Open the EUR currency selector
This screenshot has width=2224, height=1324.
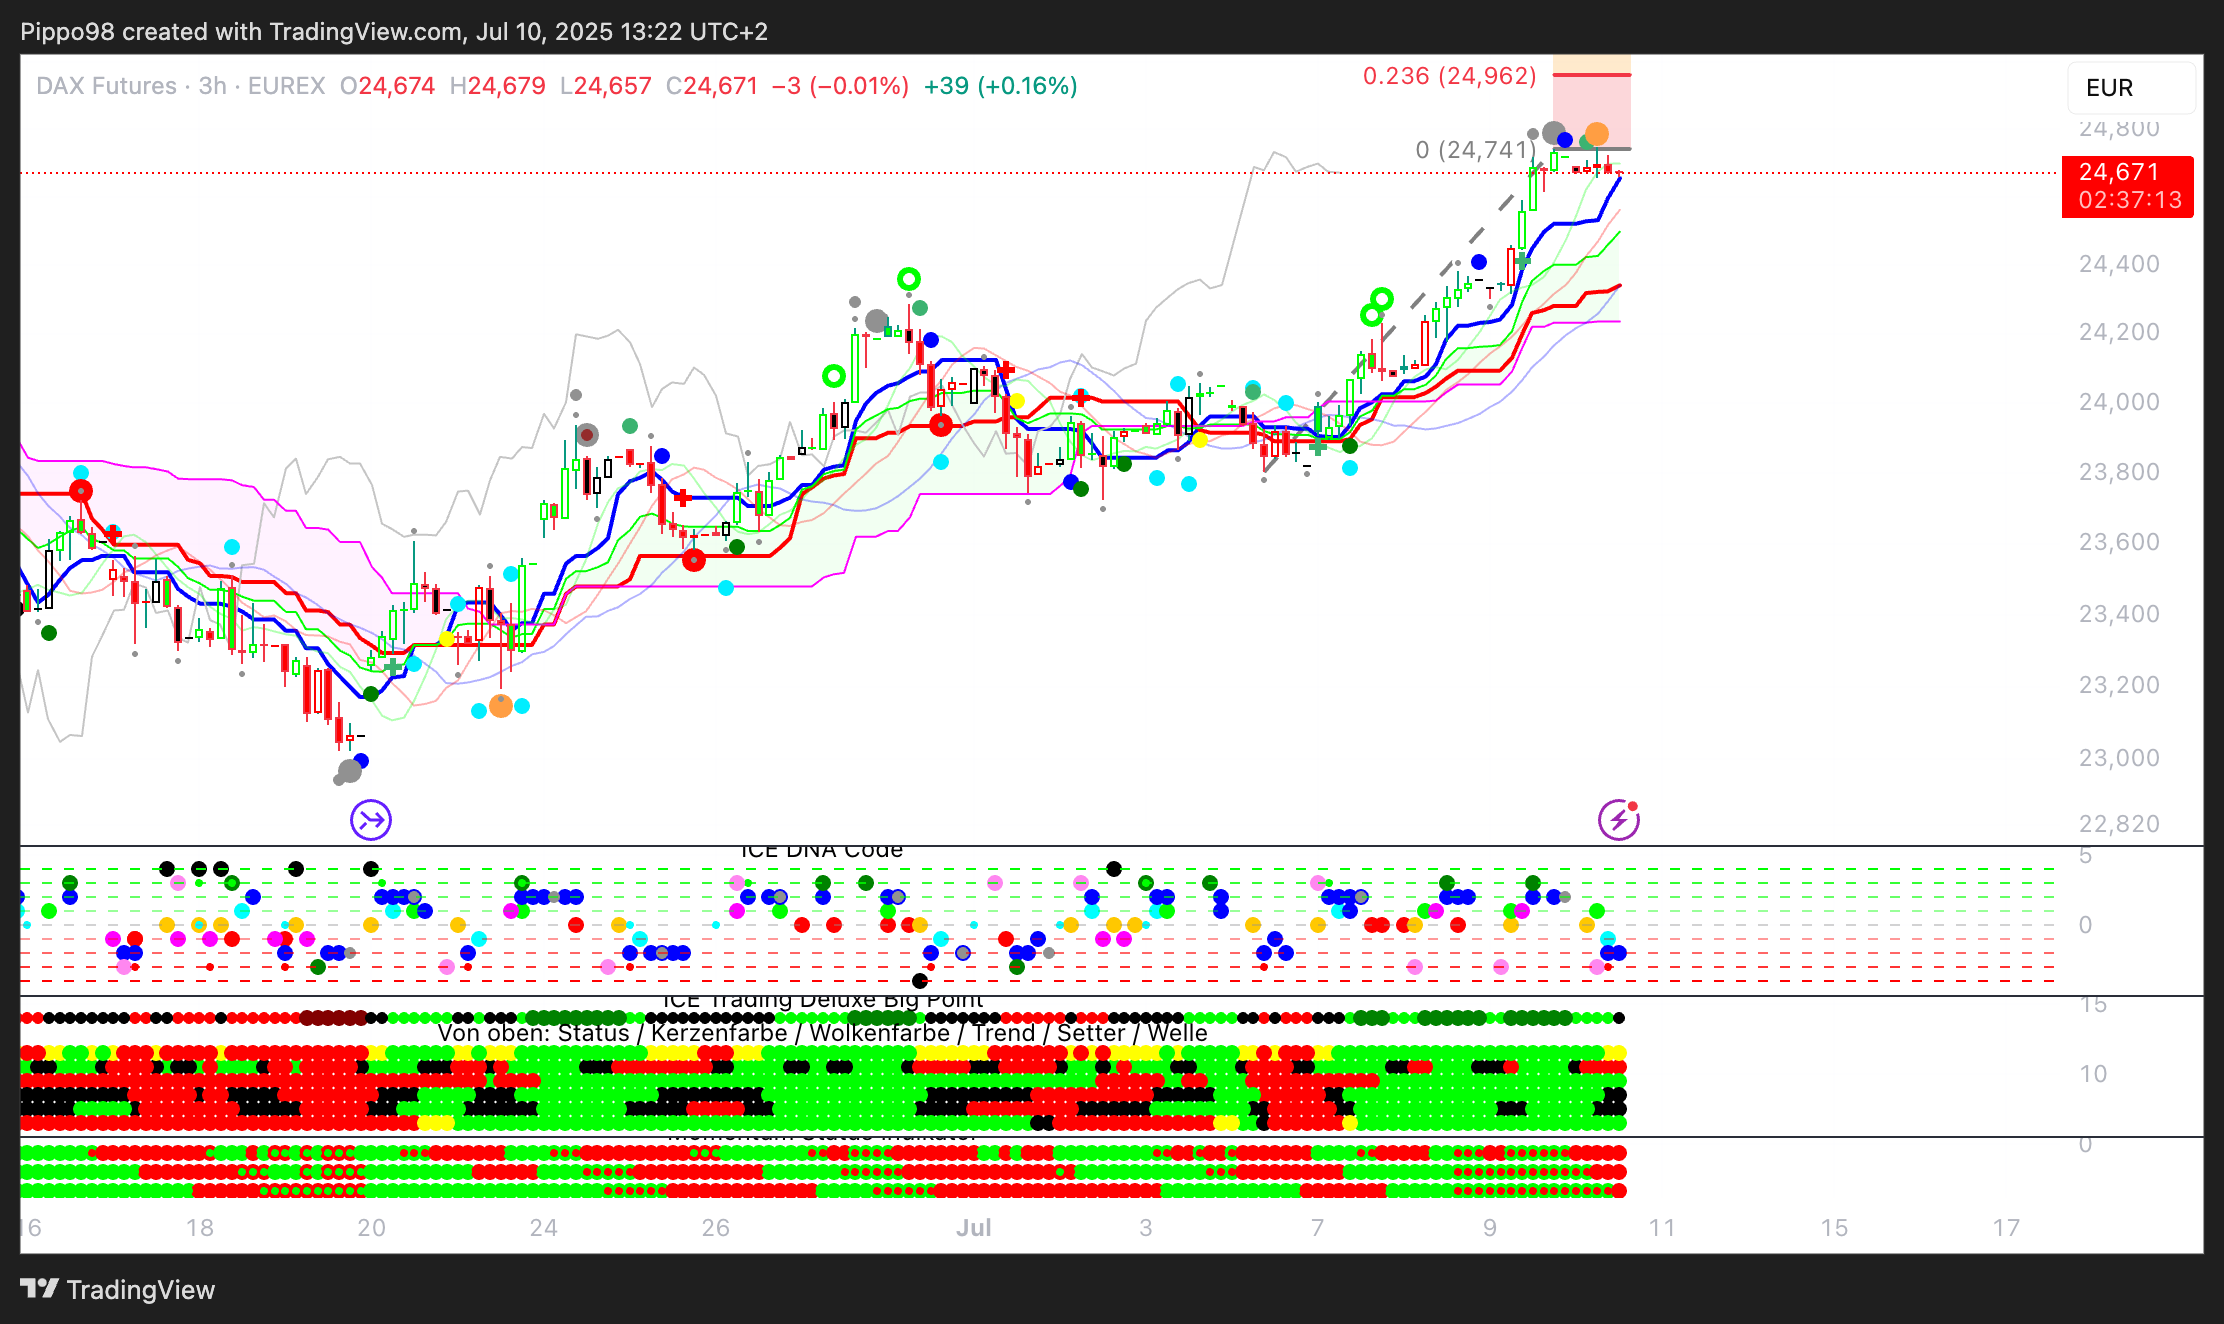click(x=2130, y=88)
